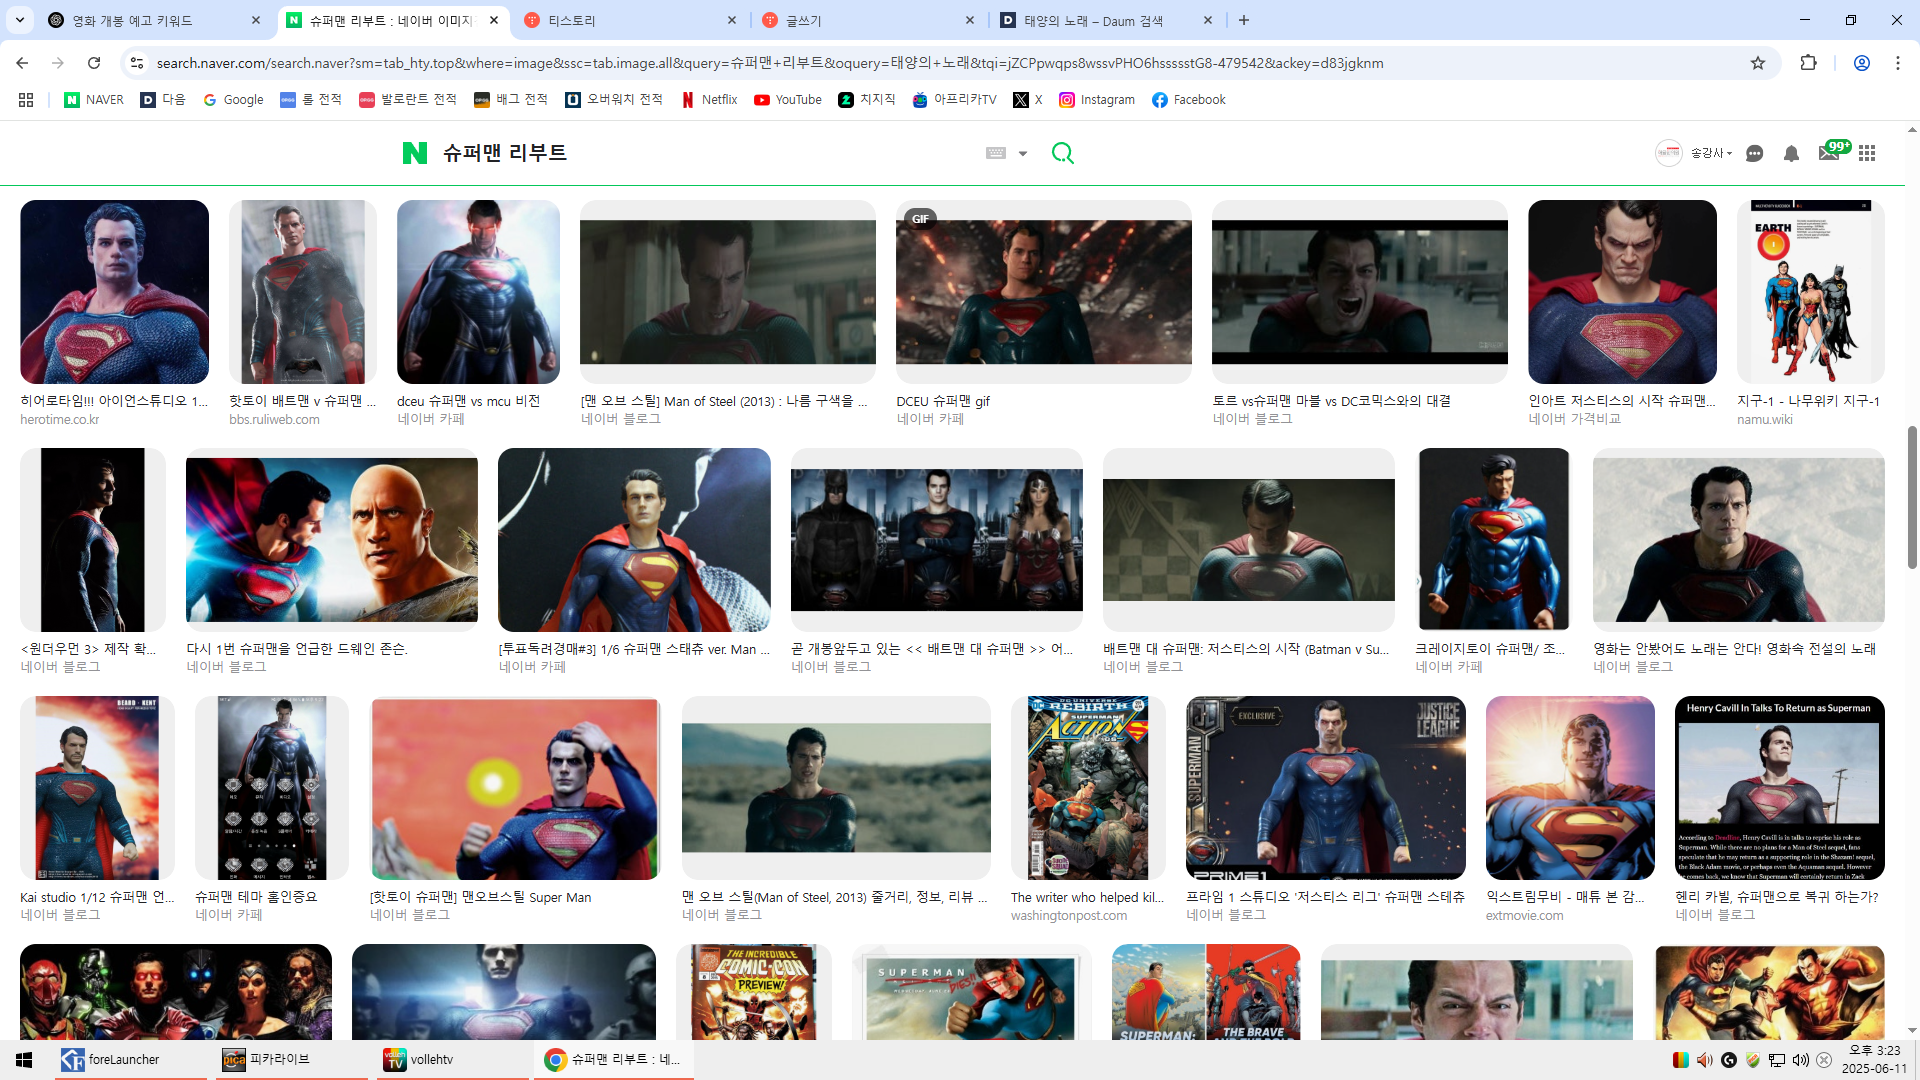Bookmark this page with the star icon
This screenshot has width=1920, height=1080.
[x=1758, y=63]
